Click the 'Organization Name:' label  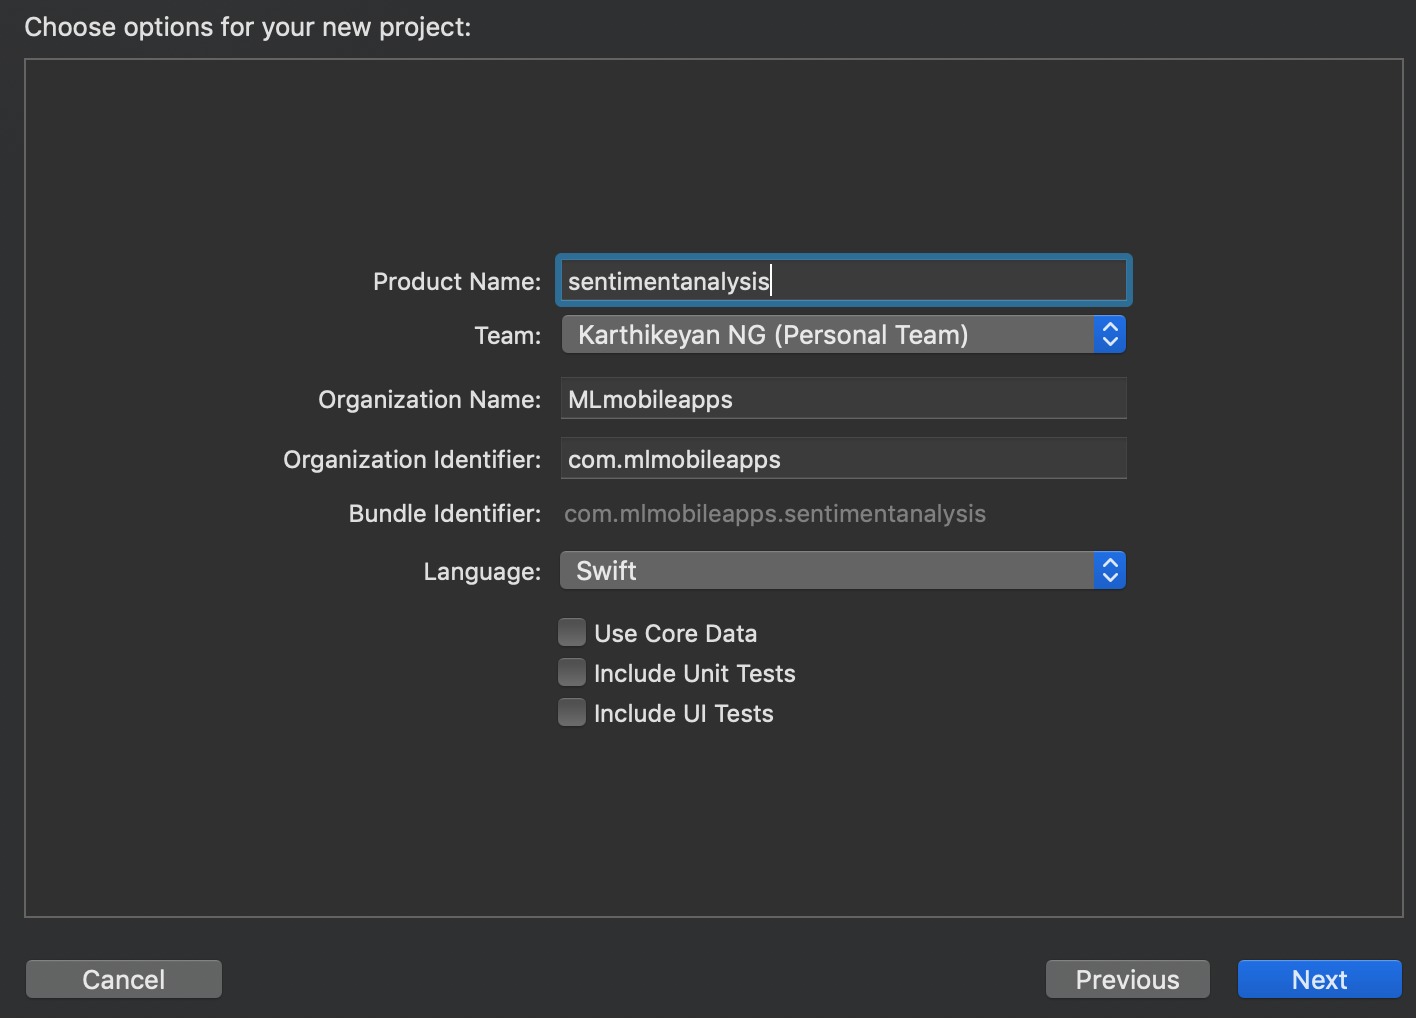pyautogui.click(x=430, y=400)
